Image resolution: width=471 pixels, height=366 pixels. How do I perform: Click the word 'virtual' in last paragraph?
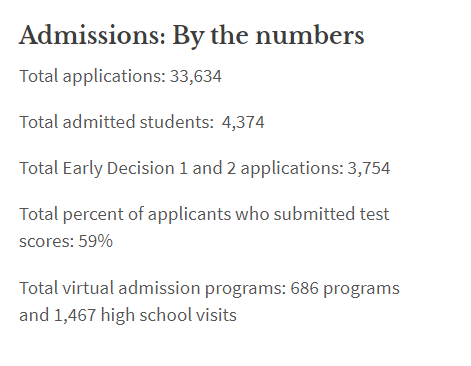click(88, 288)
